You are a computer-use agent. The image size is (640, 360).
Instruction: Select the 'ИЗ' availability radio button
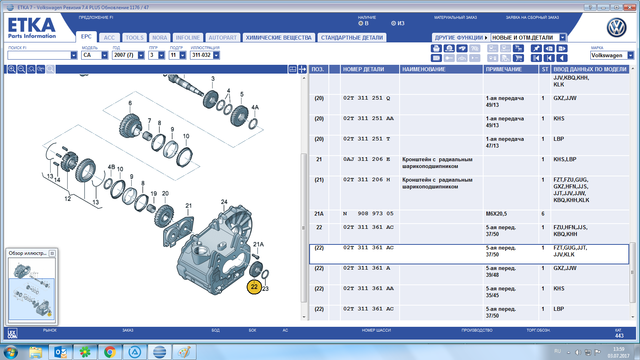click(393, 24)
